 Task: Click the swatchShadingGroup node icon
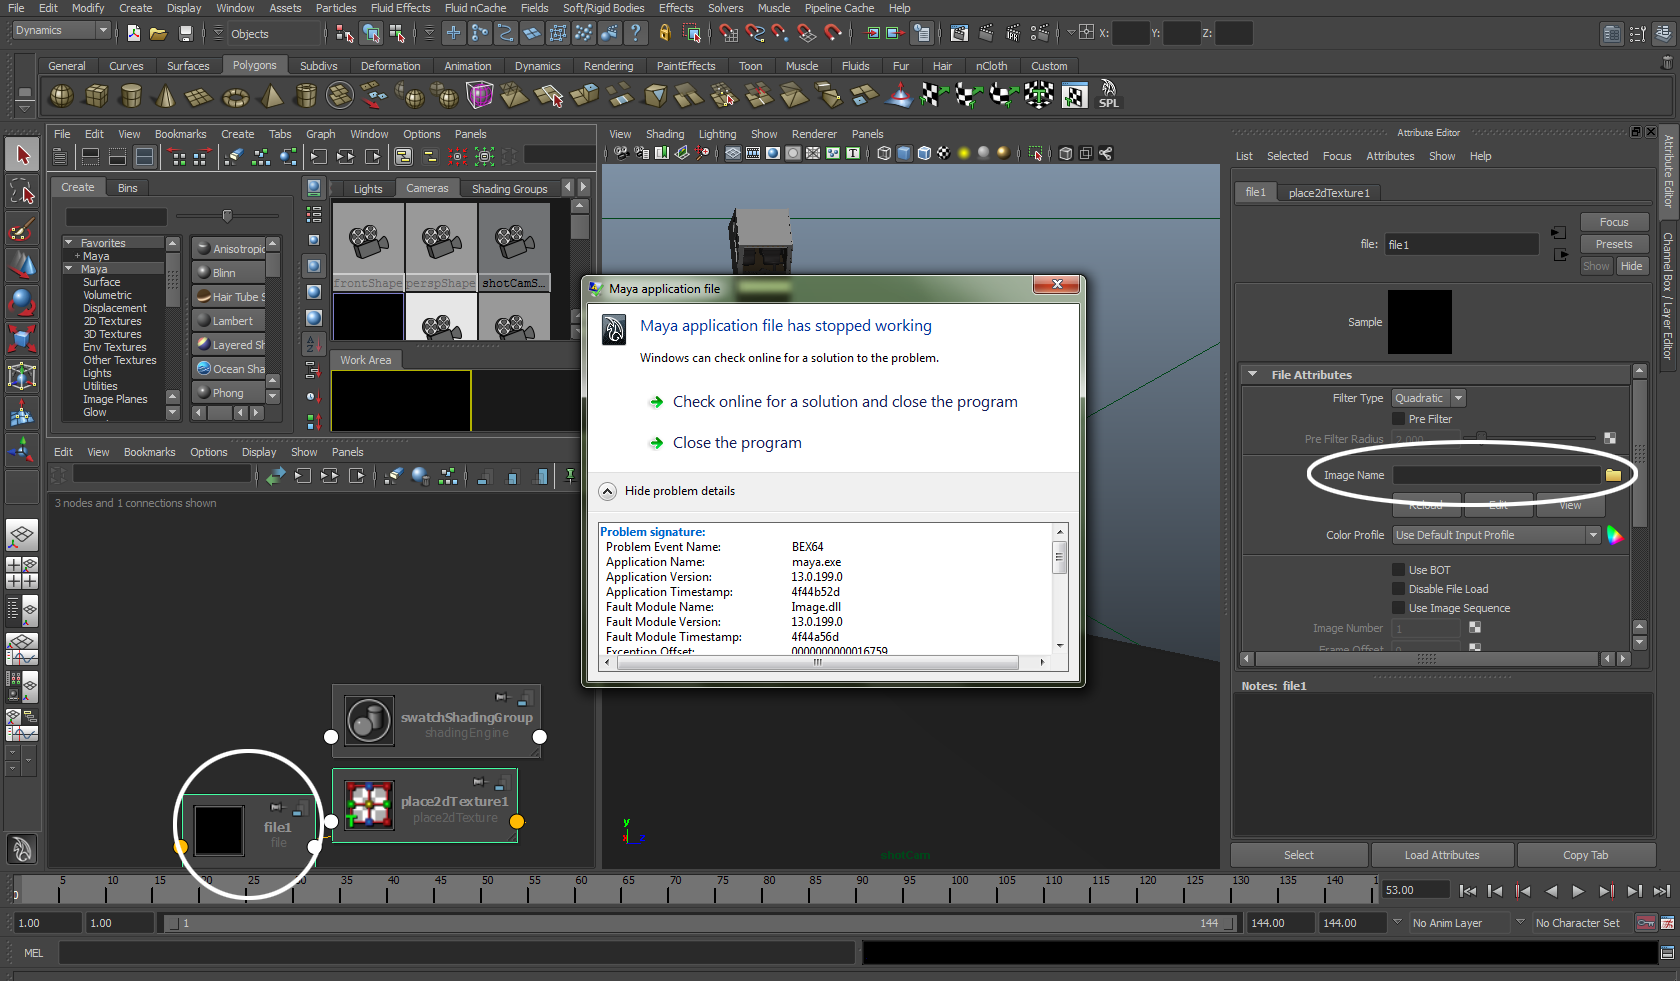click(369, 720)
